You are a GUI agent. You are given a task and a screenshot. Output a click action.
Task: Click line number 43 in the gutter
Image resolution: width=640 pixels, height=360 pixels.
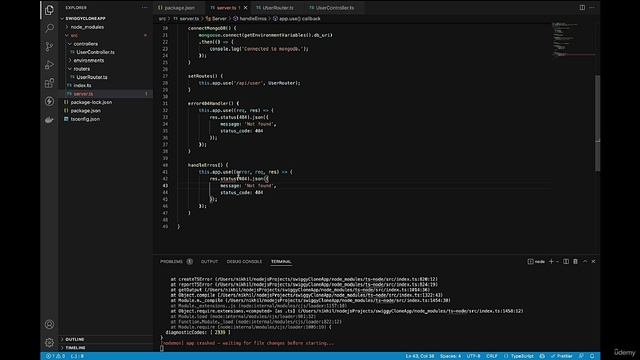[x=165, y=186]
